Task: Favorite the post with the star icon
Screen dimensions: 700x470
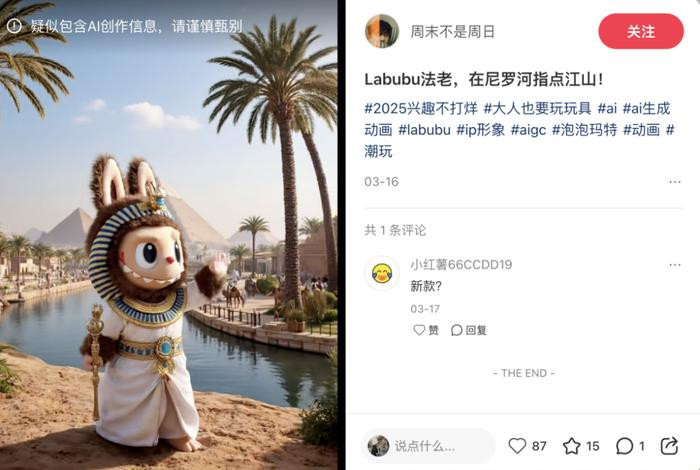Action: tap(571, 446)
